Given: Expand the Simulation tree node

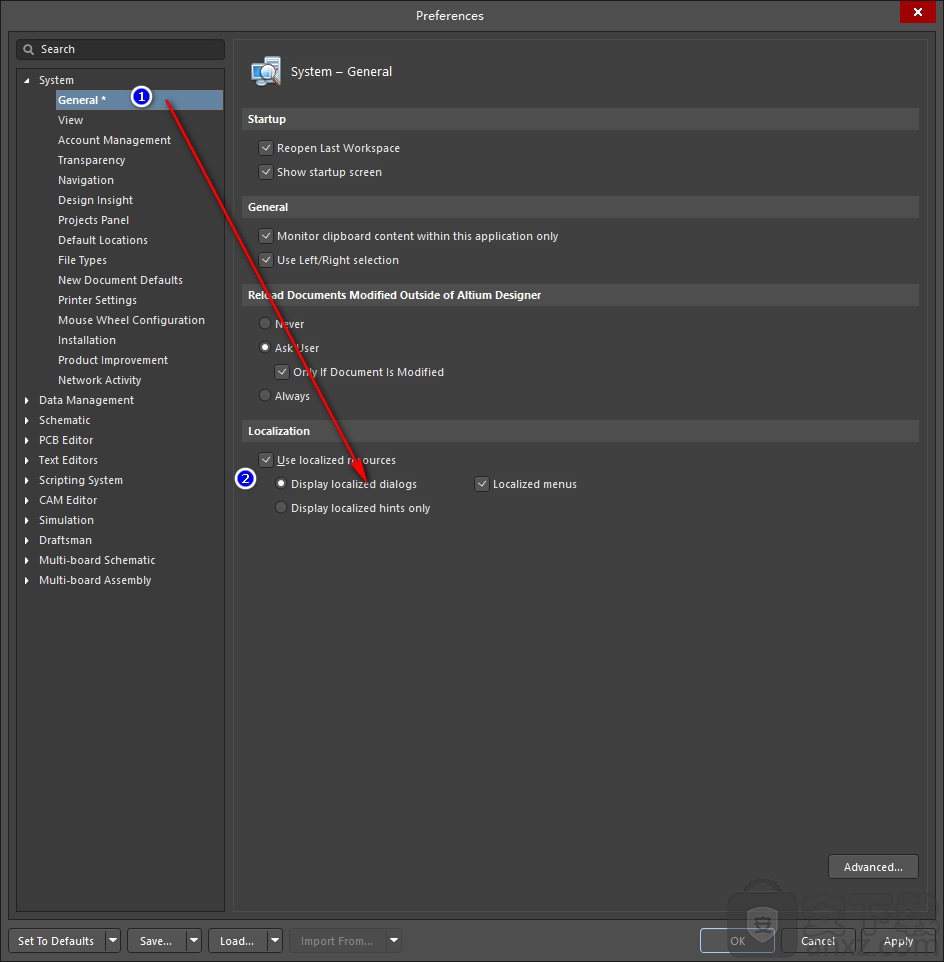Looking at the screenshot, I should point(26,520).
